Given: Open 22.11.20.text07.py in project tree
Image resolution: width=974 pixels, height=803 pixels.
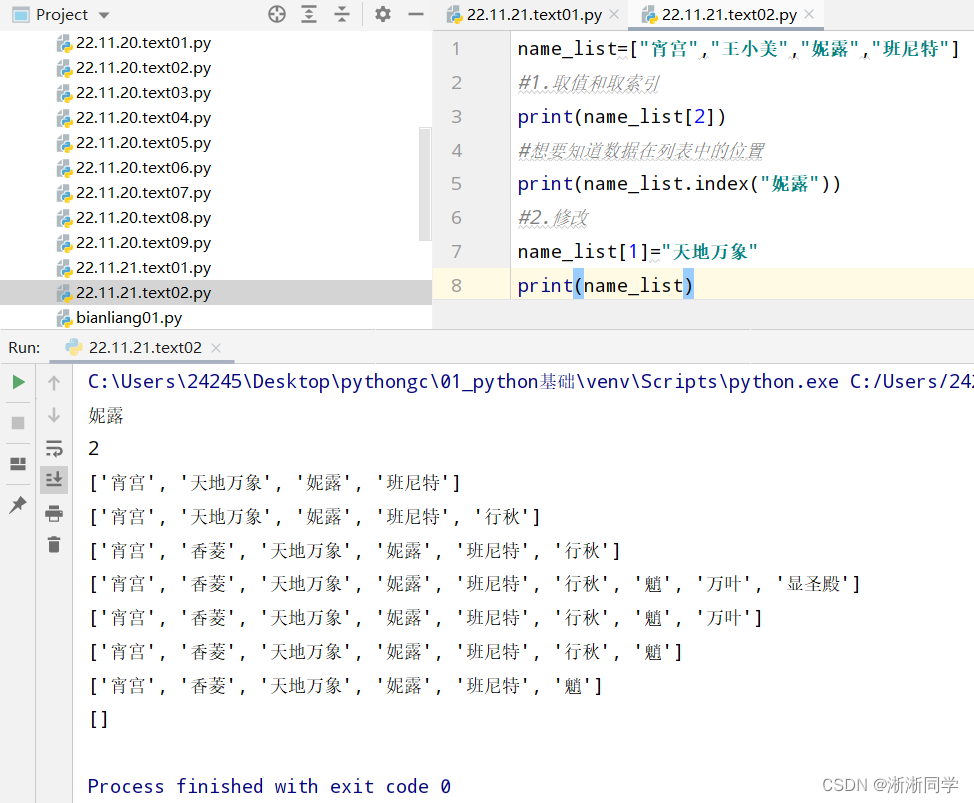Looking at the screenshot, I should click(x=143, y=193).
